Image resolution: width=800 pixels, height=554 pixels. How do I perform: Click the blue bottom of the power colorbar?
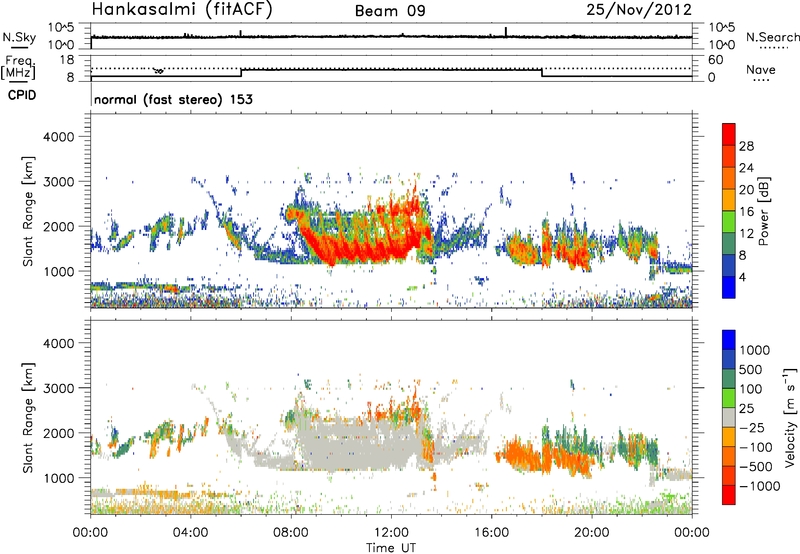pyautogui.click(x=729, y=288)
